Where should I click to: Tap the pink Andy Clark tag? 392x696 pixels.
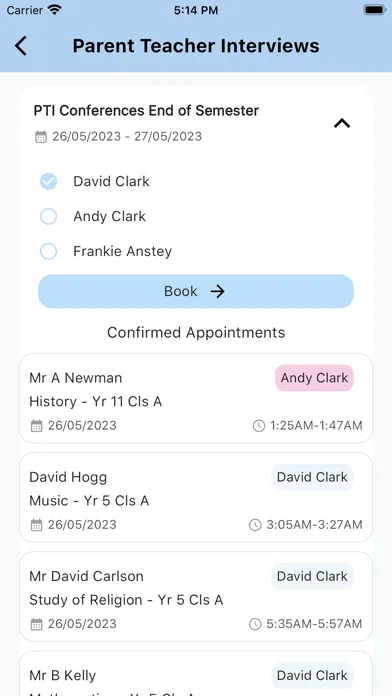[x=314, y=378]
